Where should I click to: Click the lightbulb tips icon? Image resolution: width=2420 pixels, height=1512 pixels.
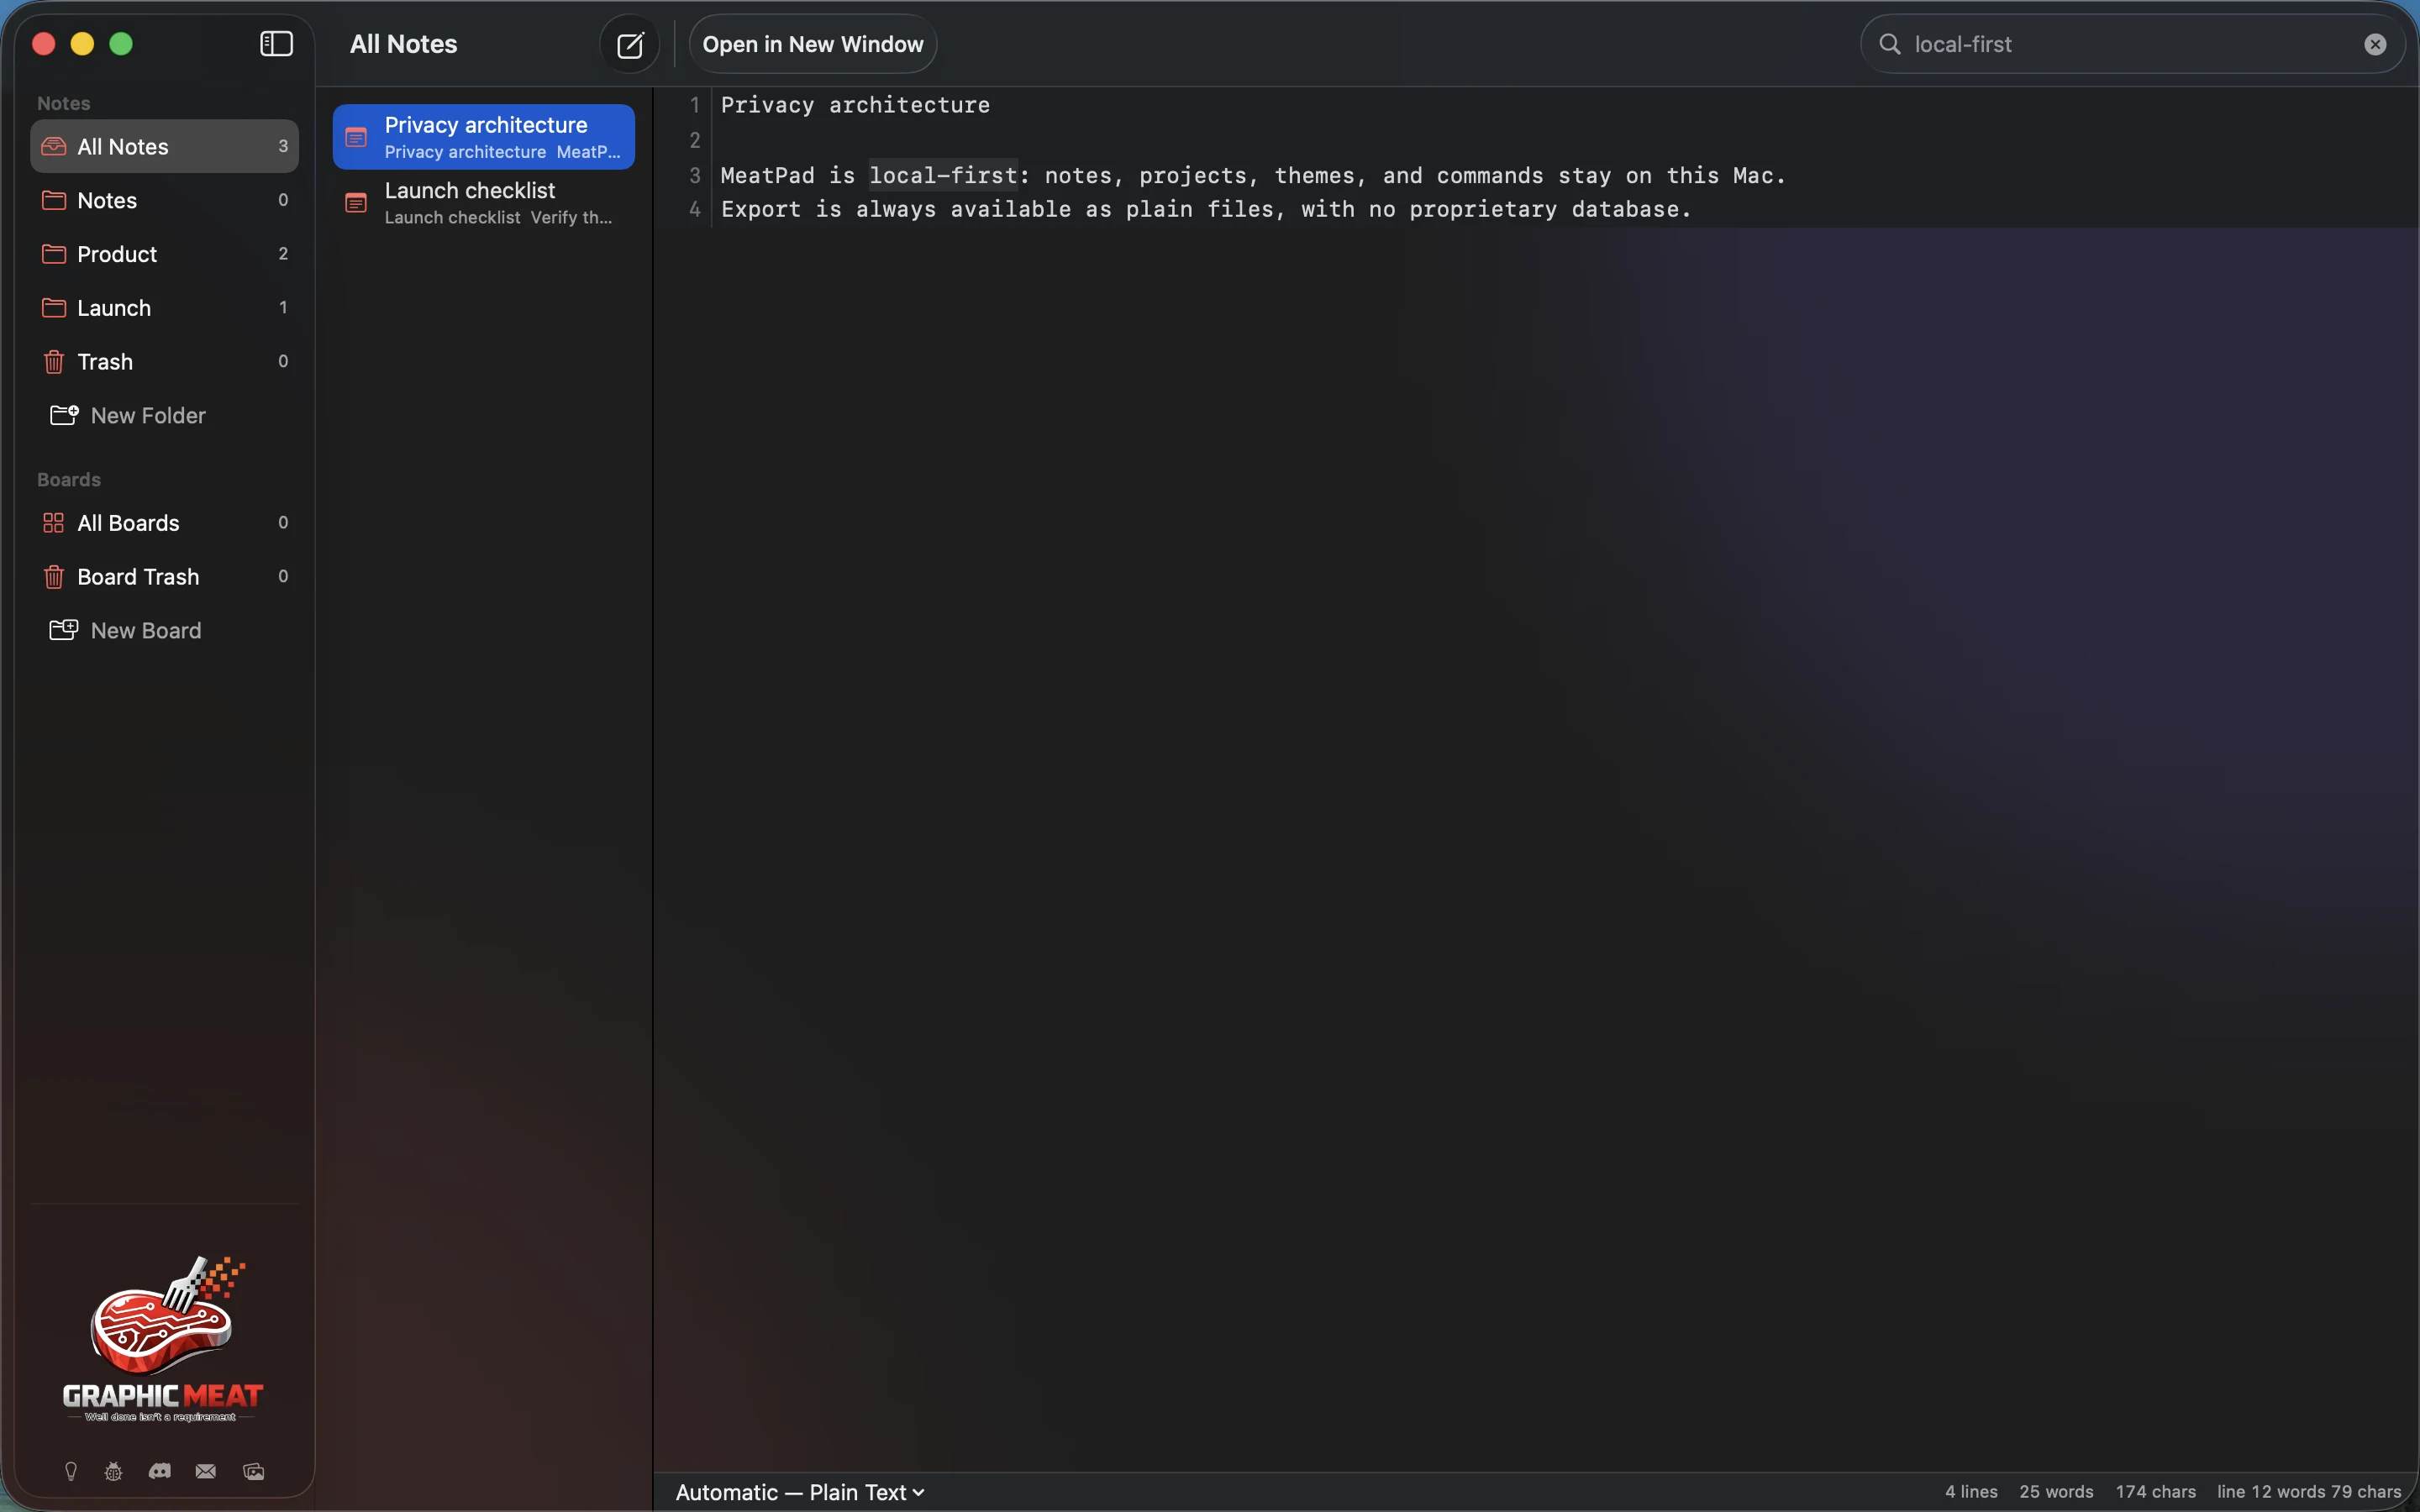71,1471
